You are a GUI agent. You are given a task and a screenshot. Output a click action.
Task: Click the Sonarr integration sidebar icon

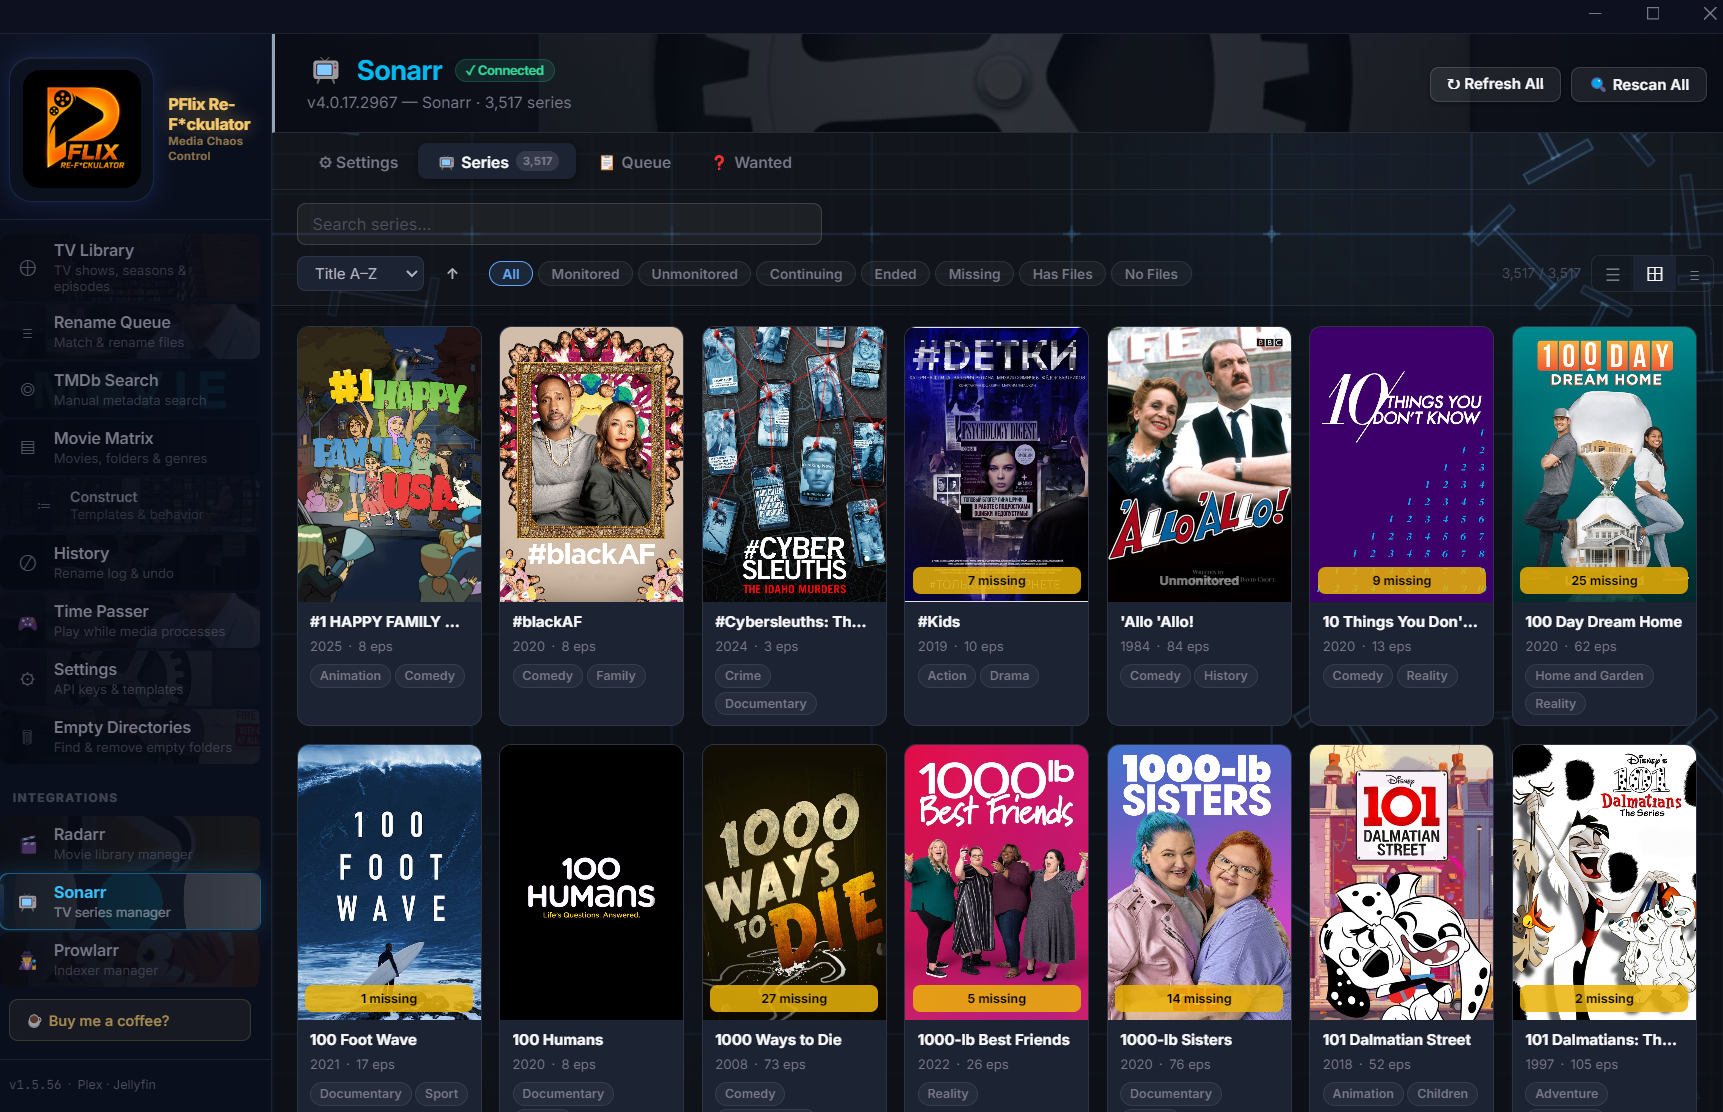click(28, 902)
